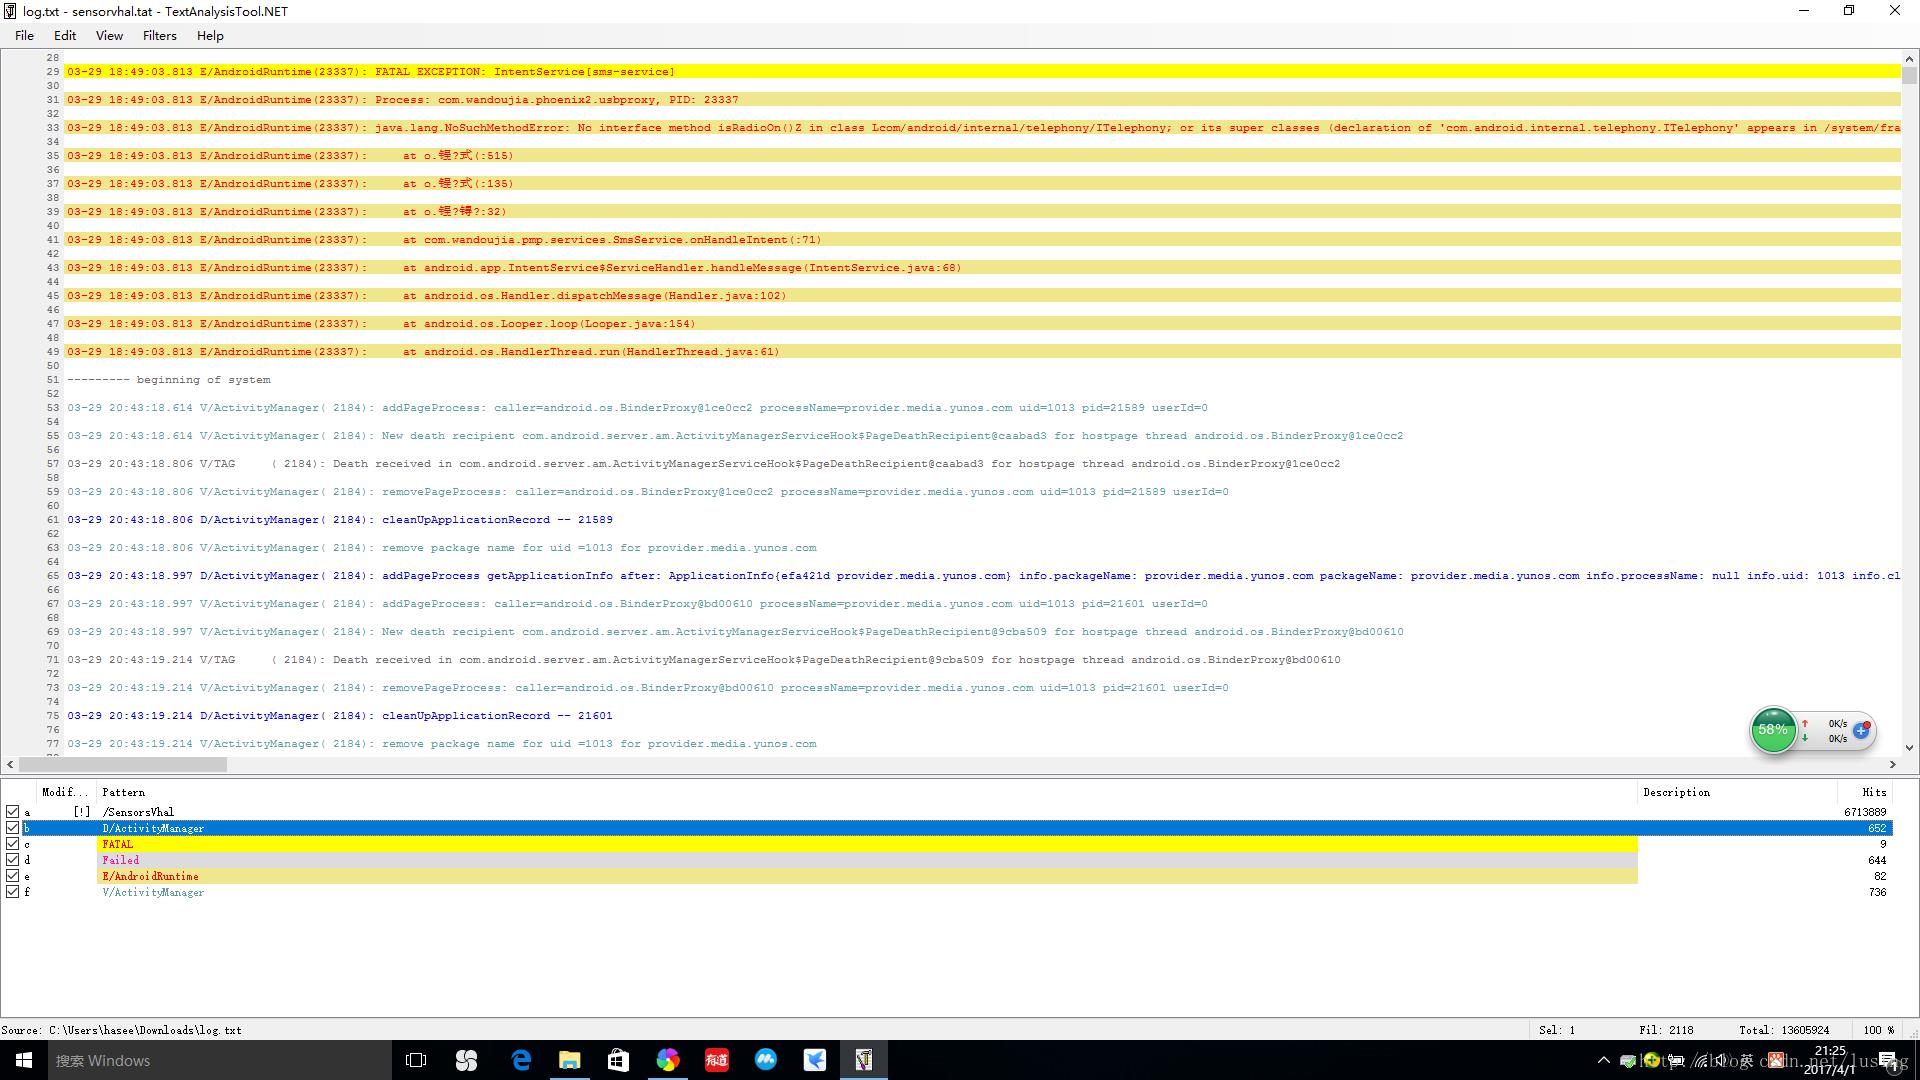Viewport: 1920px width, 1080px height.
Task: Uncheck the /SensorsVhal filter checkbox
Action: [x=13, y=812]
